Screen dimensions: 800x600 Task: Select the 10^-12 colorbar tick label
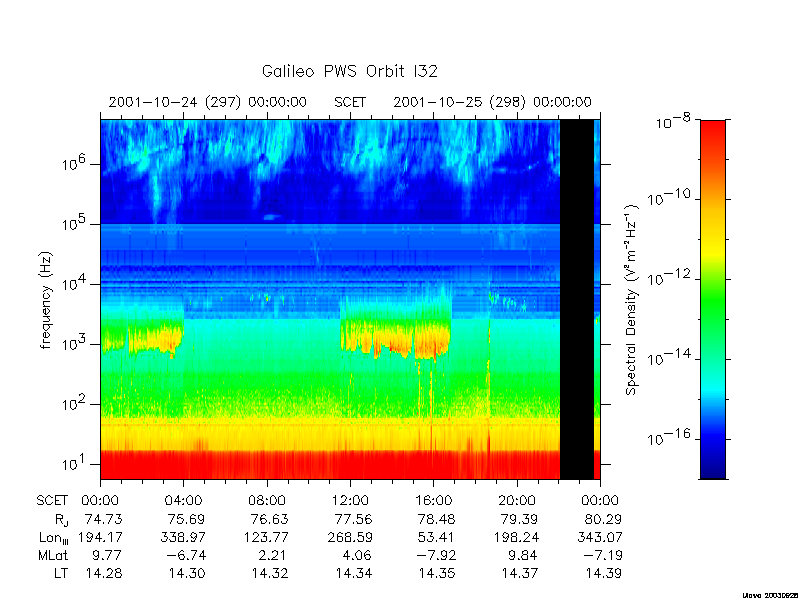[x=670, y=277]
